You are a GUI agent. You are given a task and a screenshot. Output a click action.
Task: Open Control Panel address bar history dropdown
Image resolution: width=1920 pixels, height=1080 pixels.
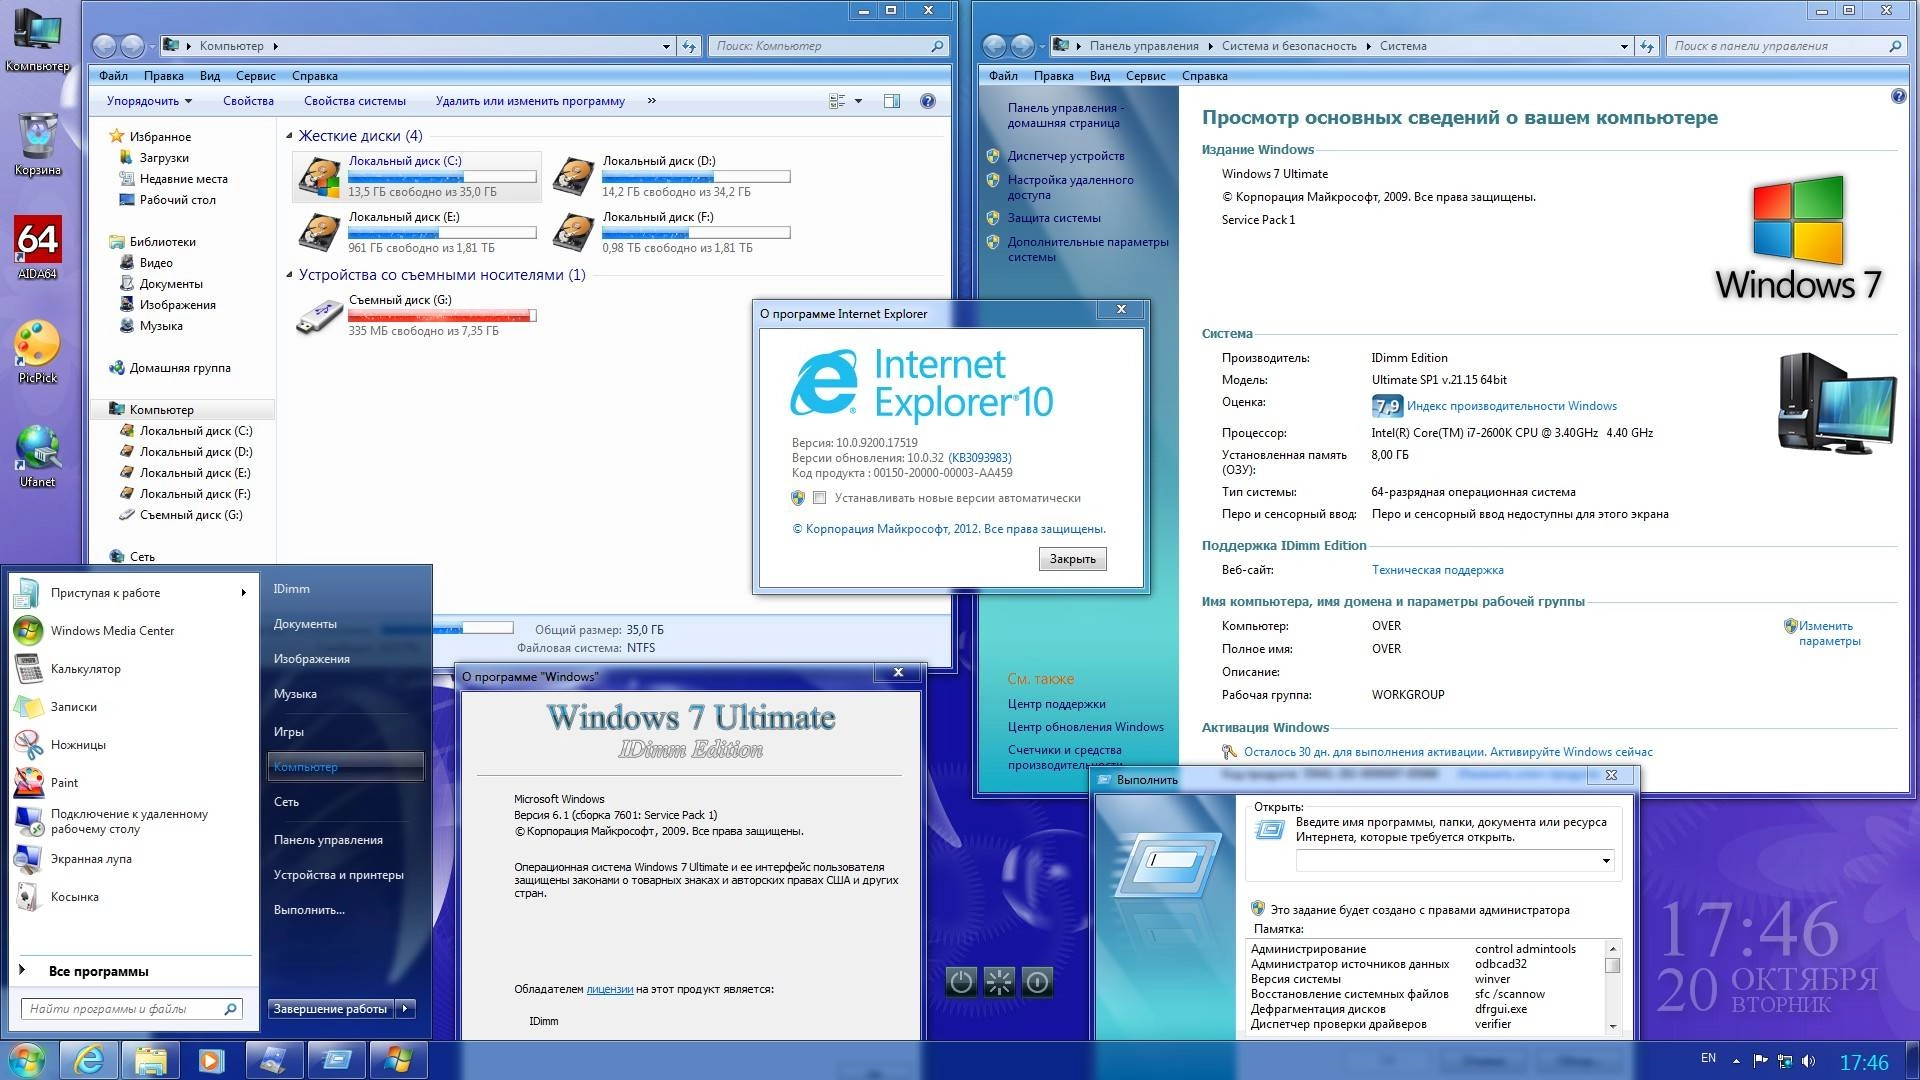point(1624,46)
